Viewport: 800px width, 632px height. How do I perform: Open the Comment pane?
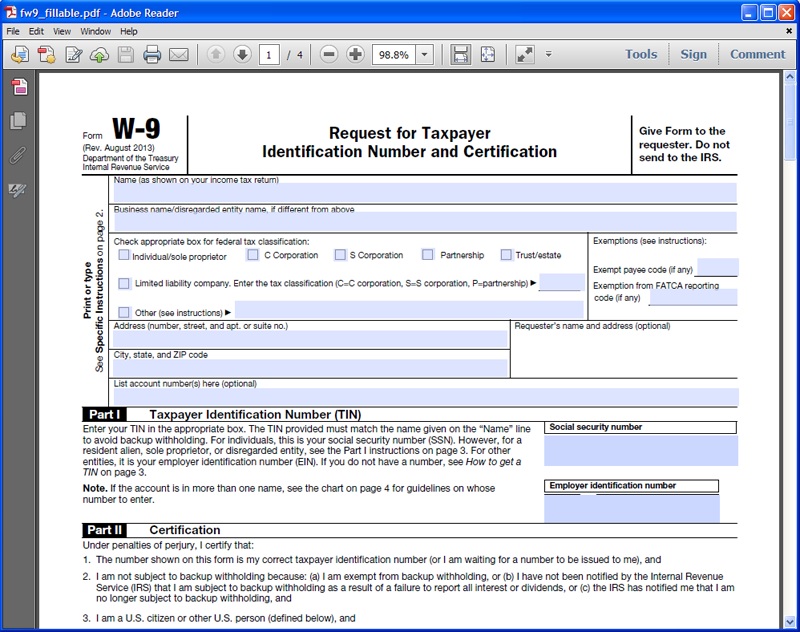click(x=757, y=54)
